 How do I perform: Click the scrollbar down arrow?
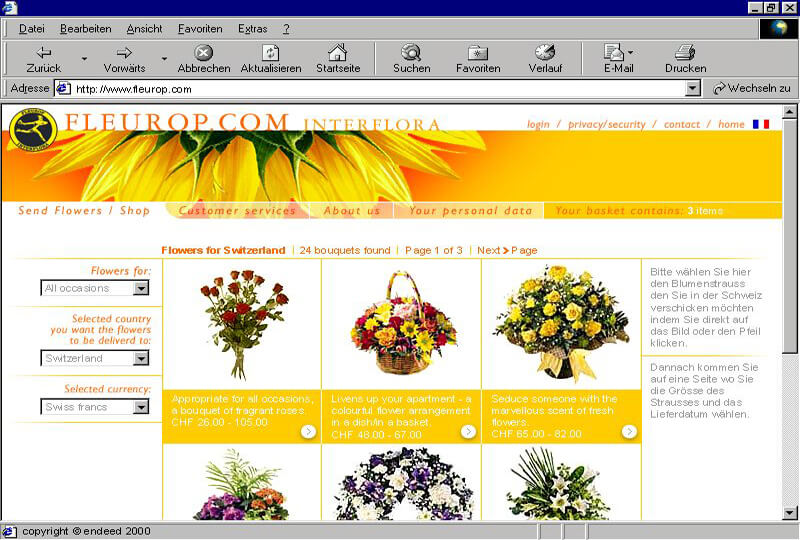tap(789, 512)
